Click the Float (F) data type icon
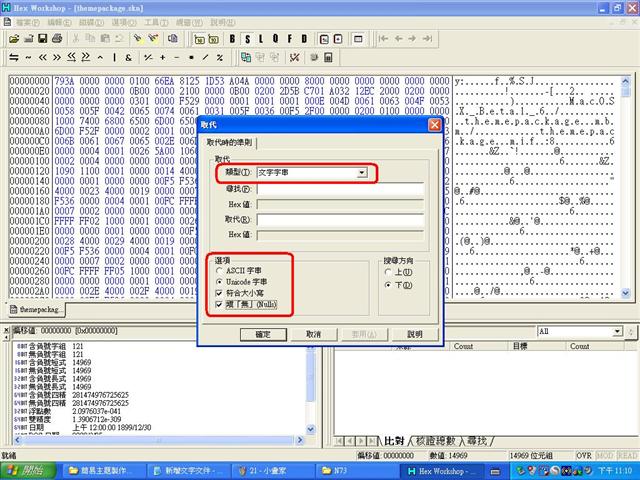 [290, 39]
